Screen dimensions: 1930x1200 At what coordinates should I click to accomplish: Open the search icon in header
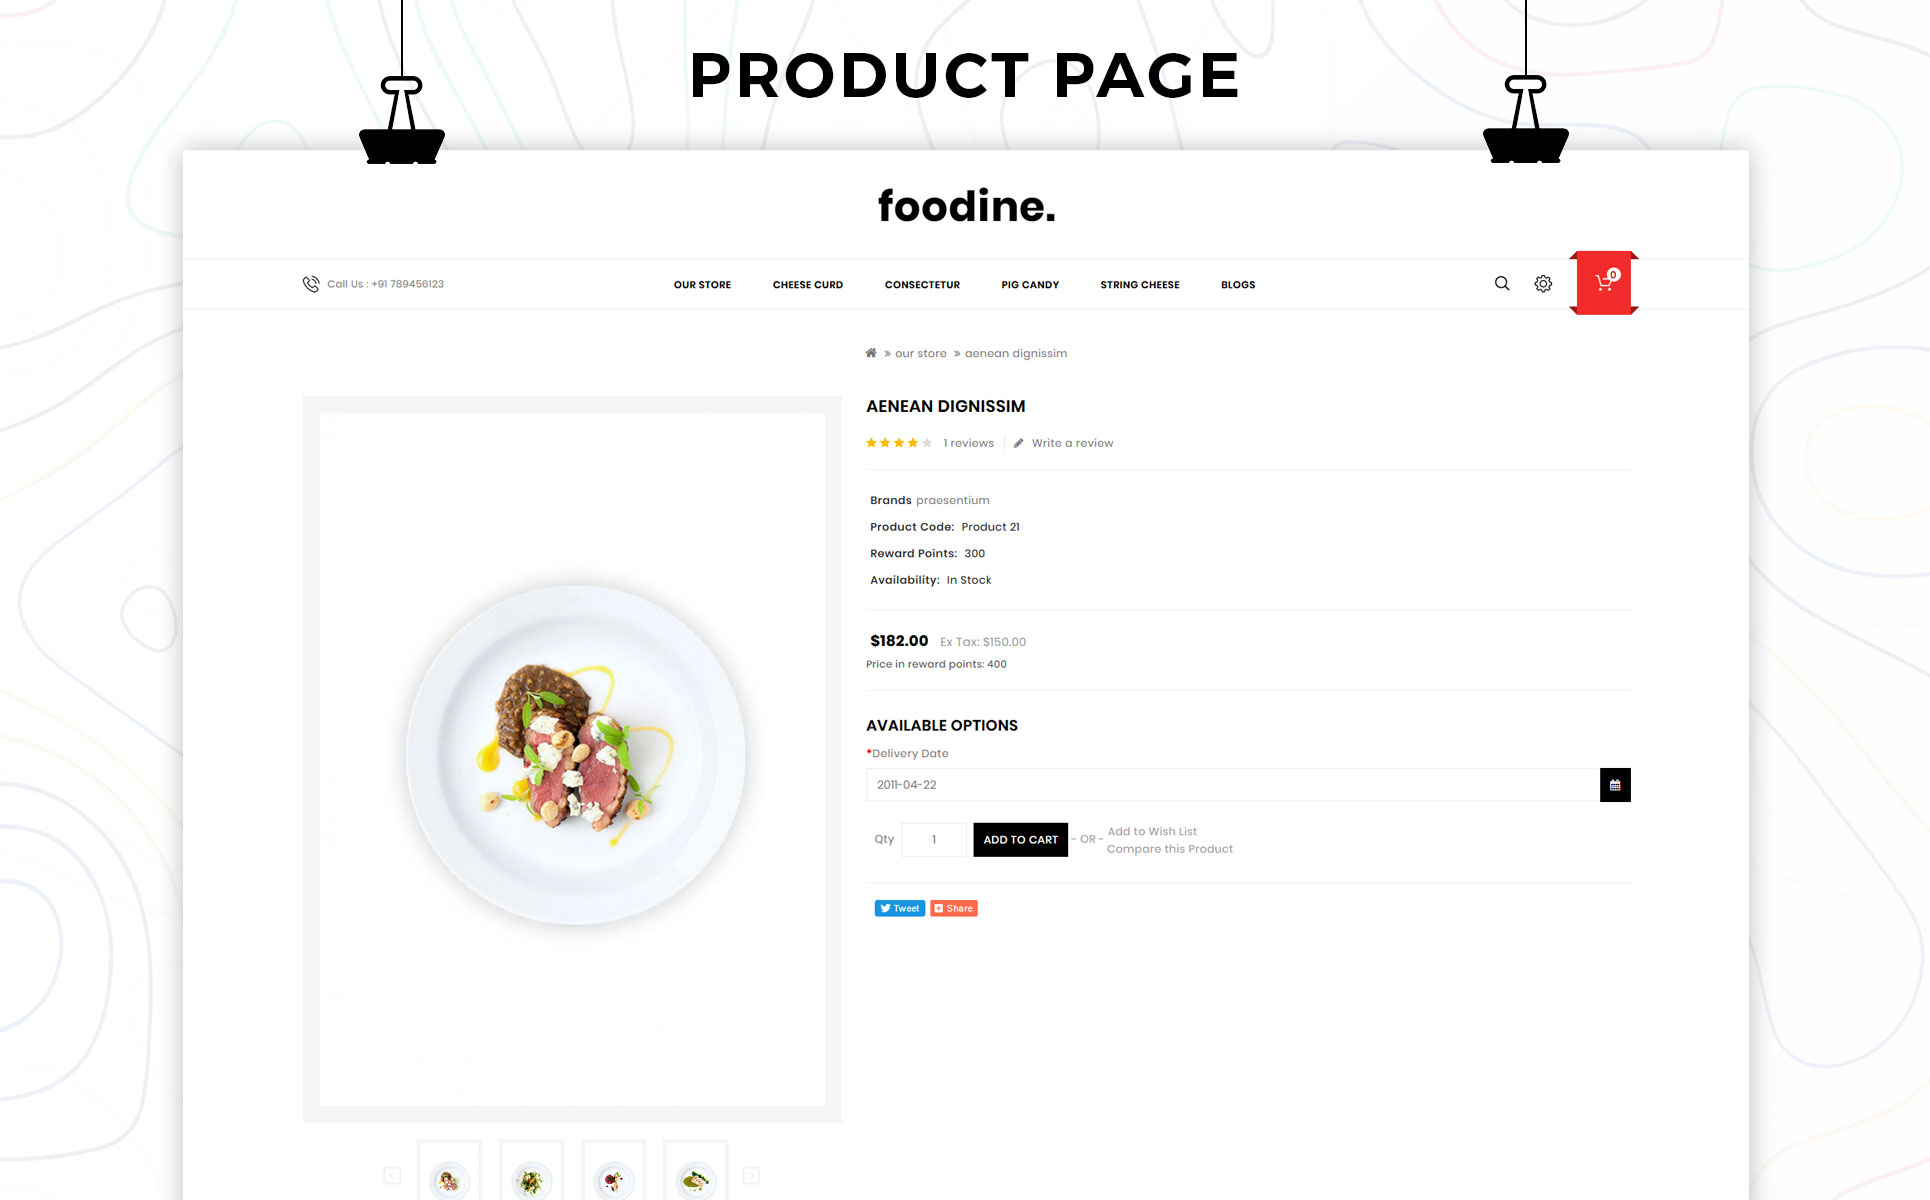(x=1502, y=284)
